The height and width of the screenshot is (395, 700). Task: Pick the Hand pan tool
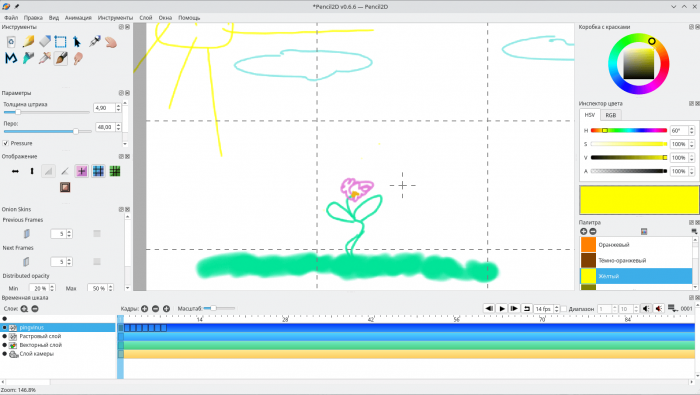click(111, 42)
